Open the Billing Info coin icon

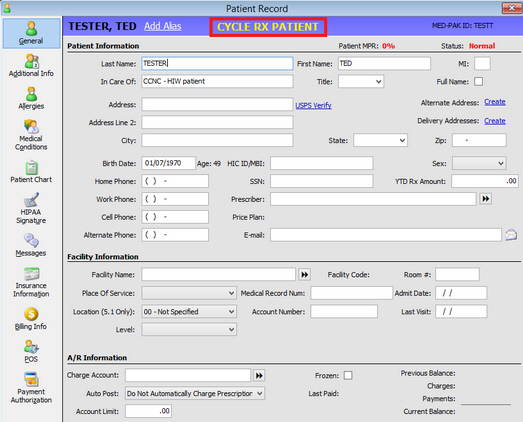pos(31,314)
